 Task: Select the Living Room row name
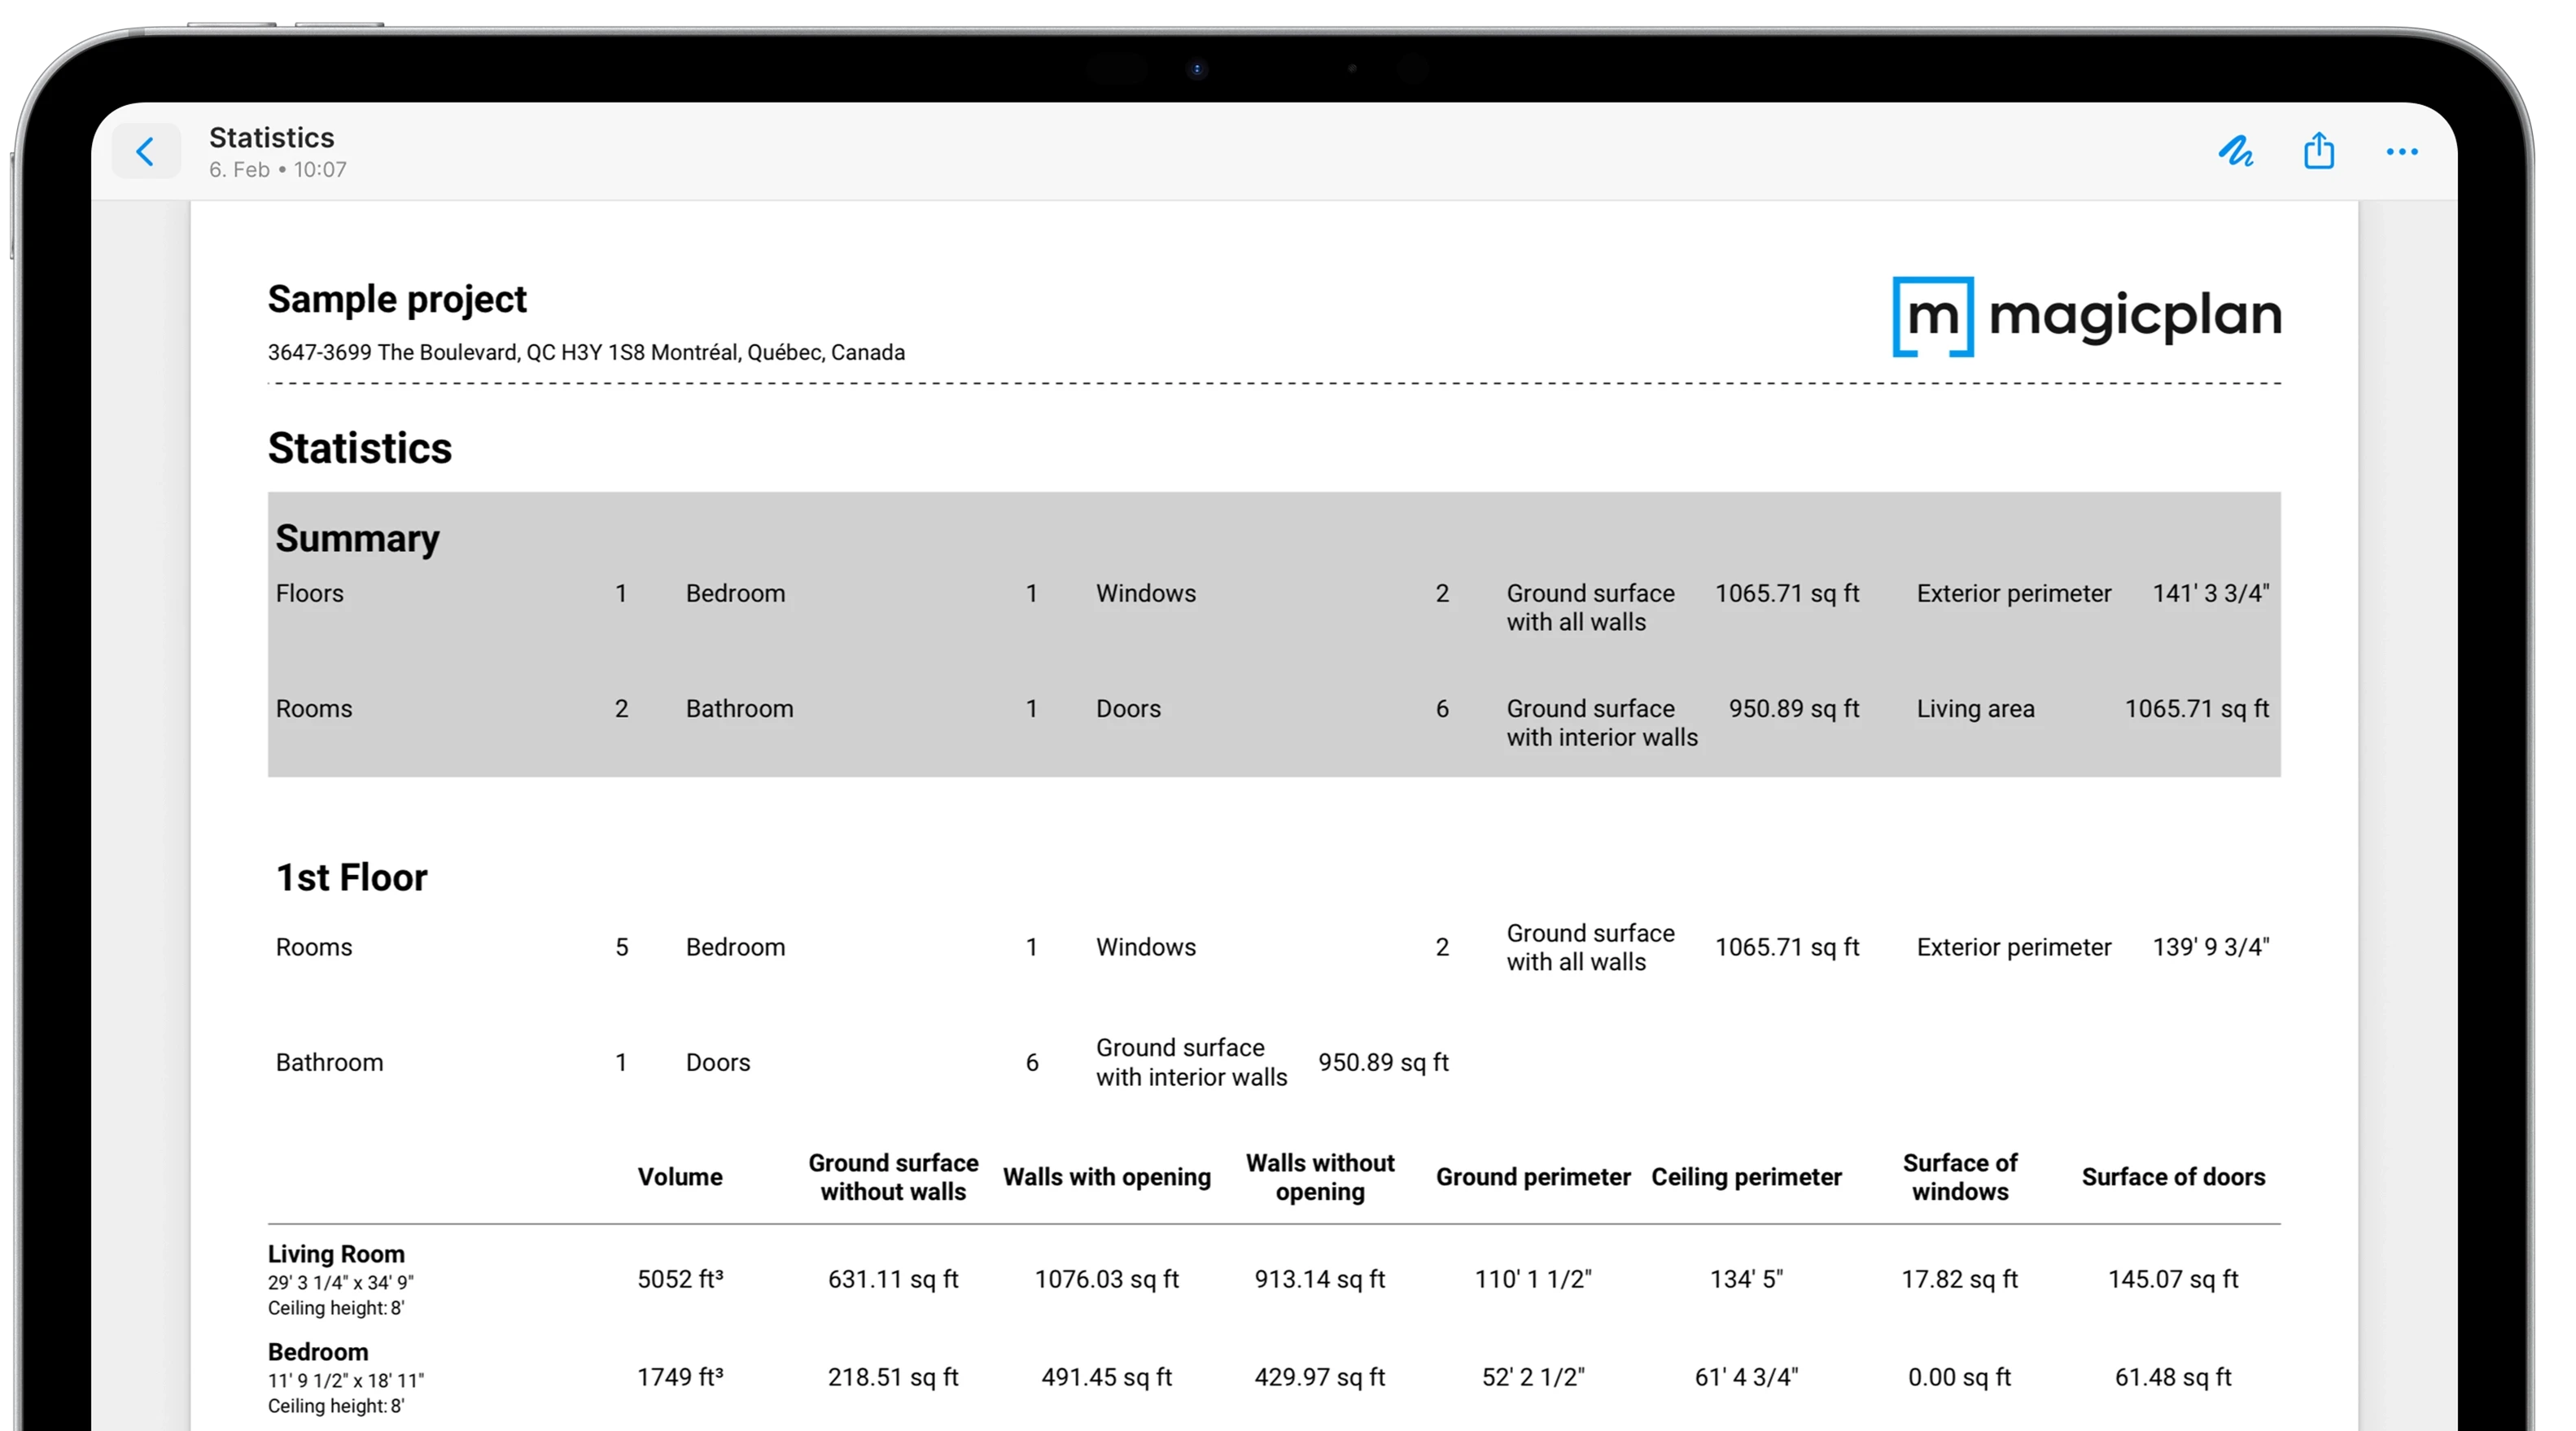tap(336, 1254)
